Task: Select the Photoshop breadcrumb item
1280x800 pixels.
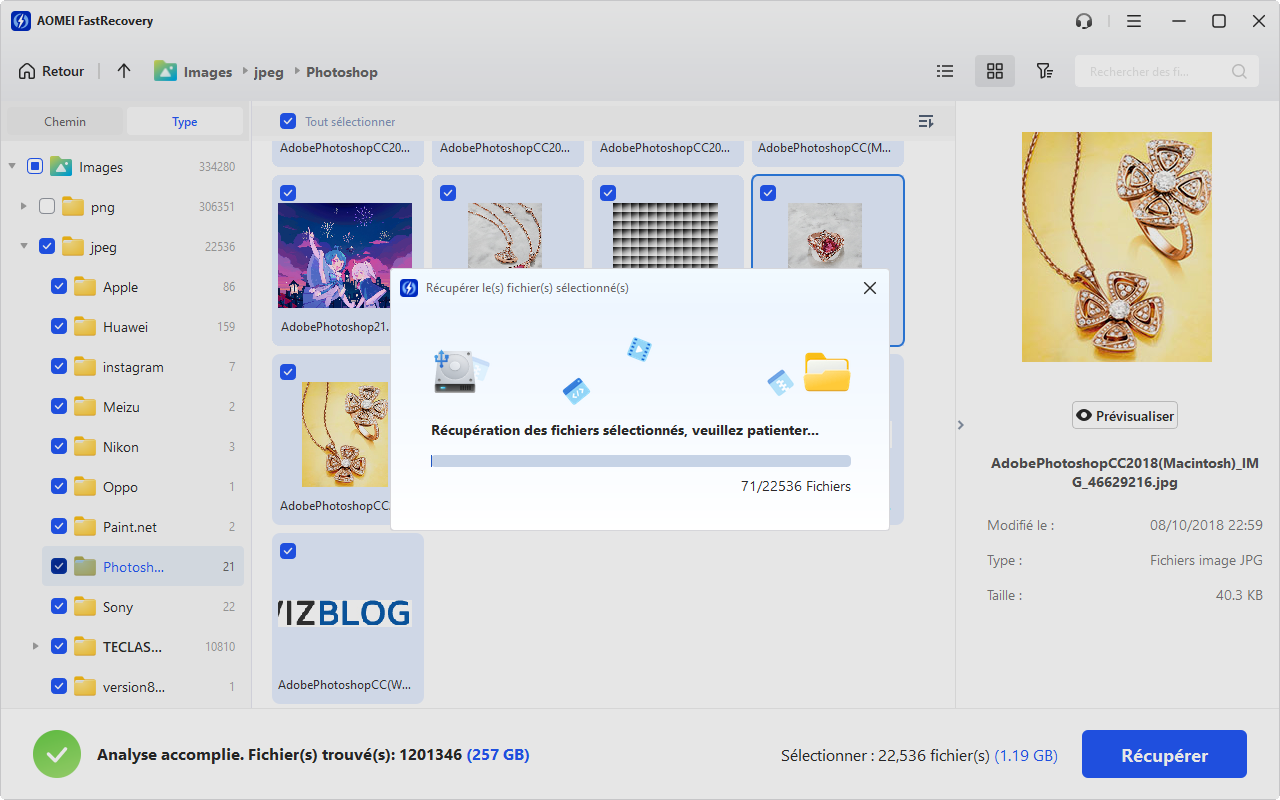Action: pyautogui.click(x=342, y=72)
